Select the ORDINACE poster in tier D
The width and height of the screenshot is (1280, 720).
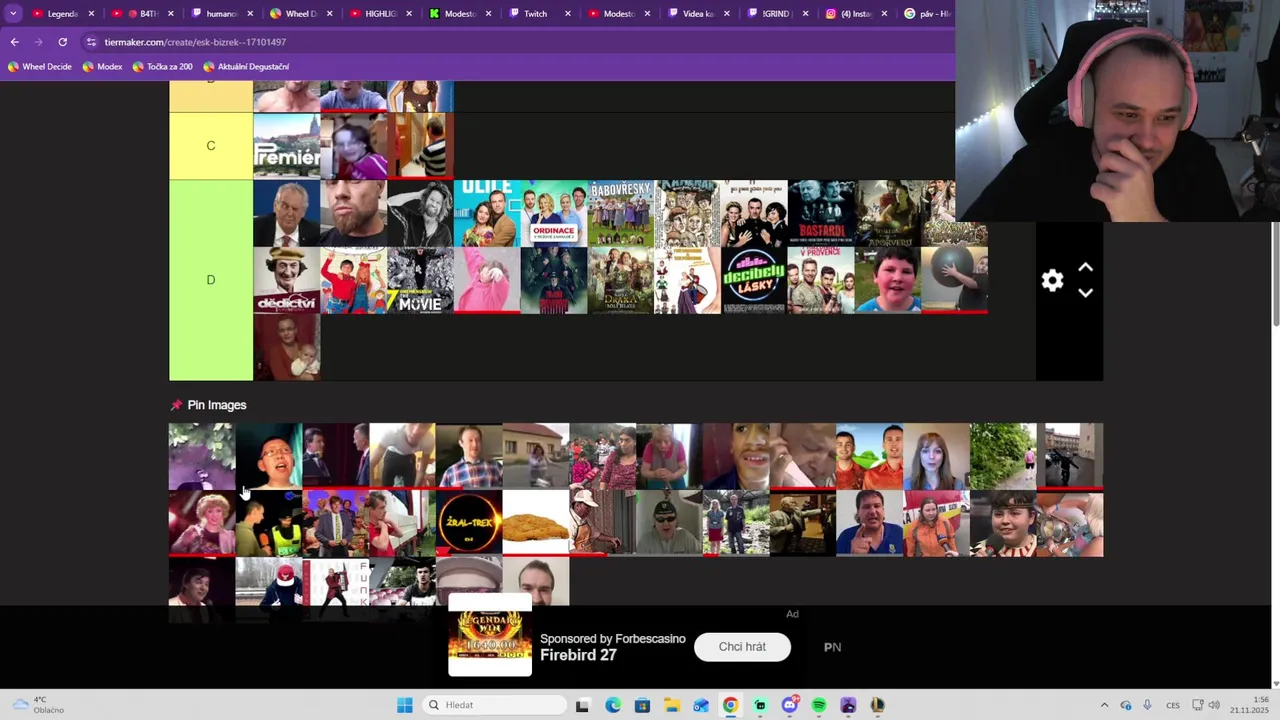pos(554,213)
